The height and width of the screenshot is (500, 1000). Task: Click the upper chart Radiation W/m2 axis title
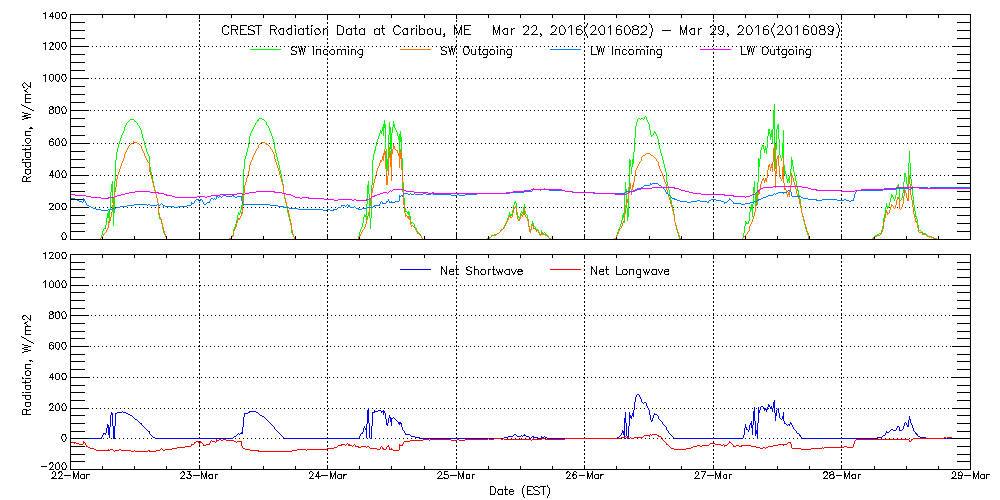point(28,128)
